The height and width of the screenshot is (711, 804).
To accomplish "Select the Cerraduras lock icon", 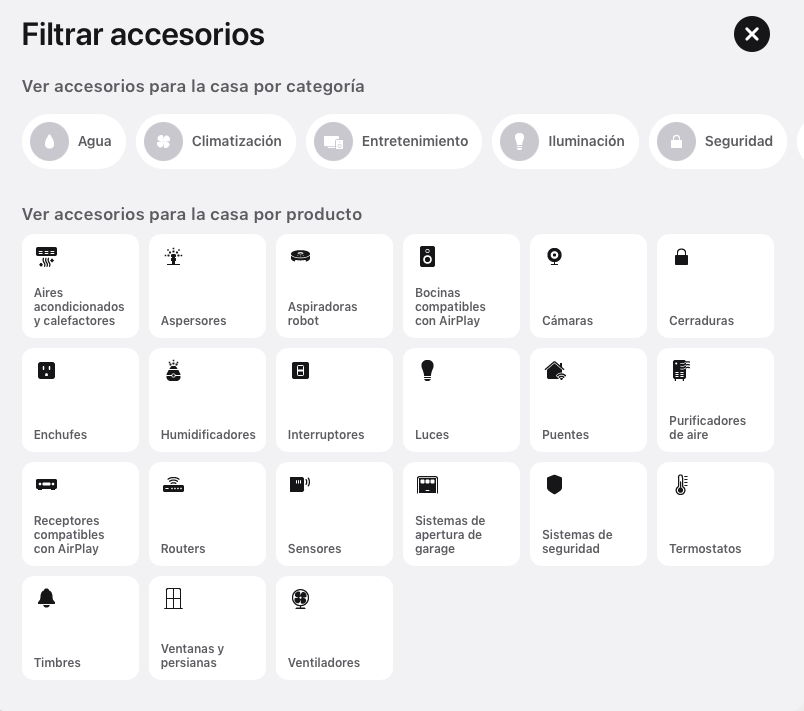I will click(715, 285).
